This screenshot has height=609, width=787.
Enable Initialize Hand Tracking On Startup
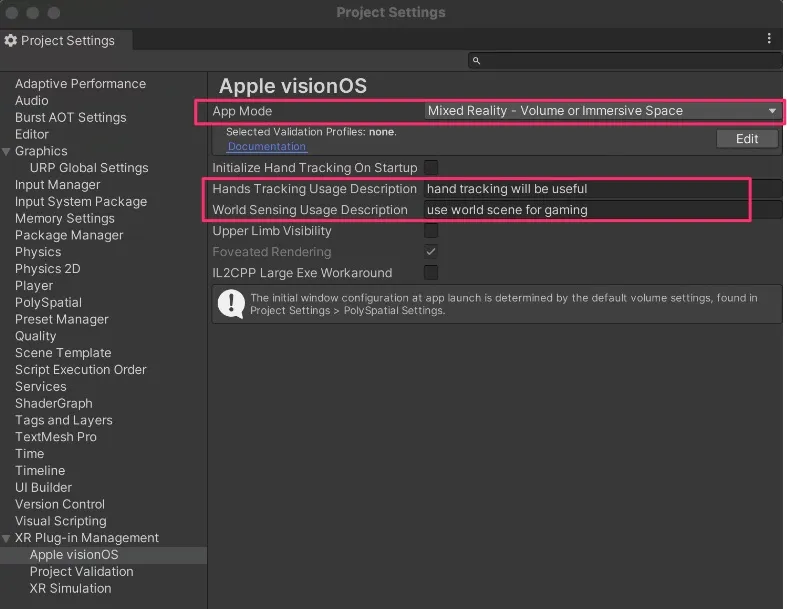pyautogui.click(x=431, y=168)
